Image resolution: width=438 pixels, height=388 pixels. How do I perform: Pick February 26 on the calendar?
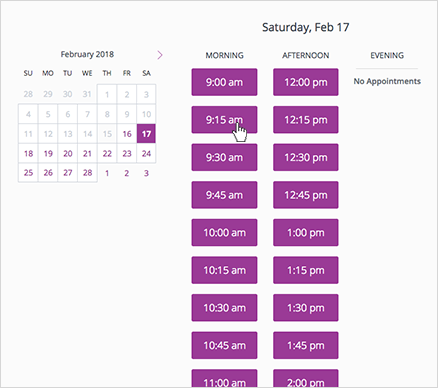[x=48, y=173]
